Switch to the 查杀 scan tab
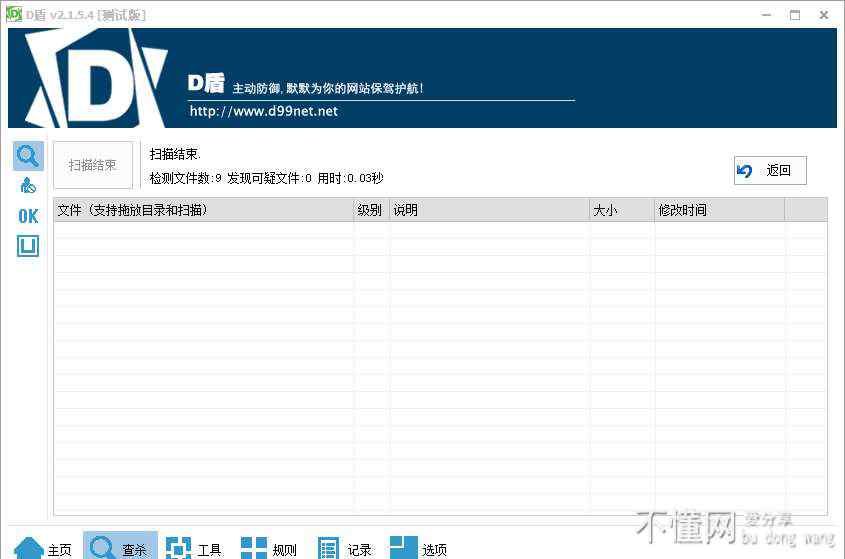Viewport: 845px width, 559px height. [x=120, y=547]
